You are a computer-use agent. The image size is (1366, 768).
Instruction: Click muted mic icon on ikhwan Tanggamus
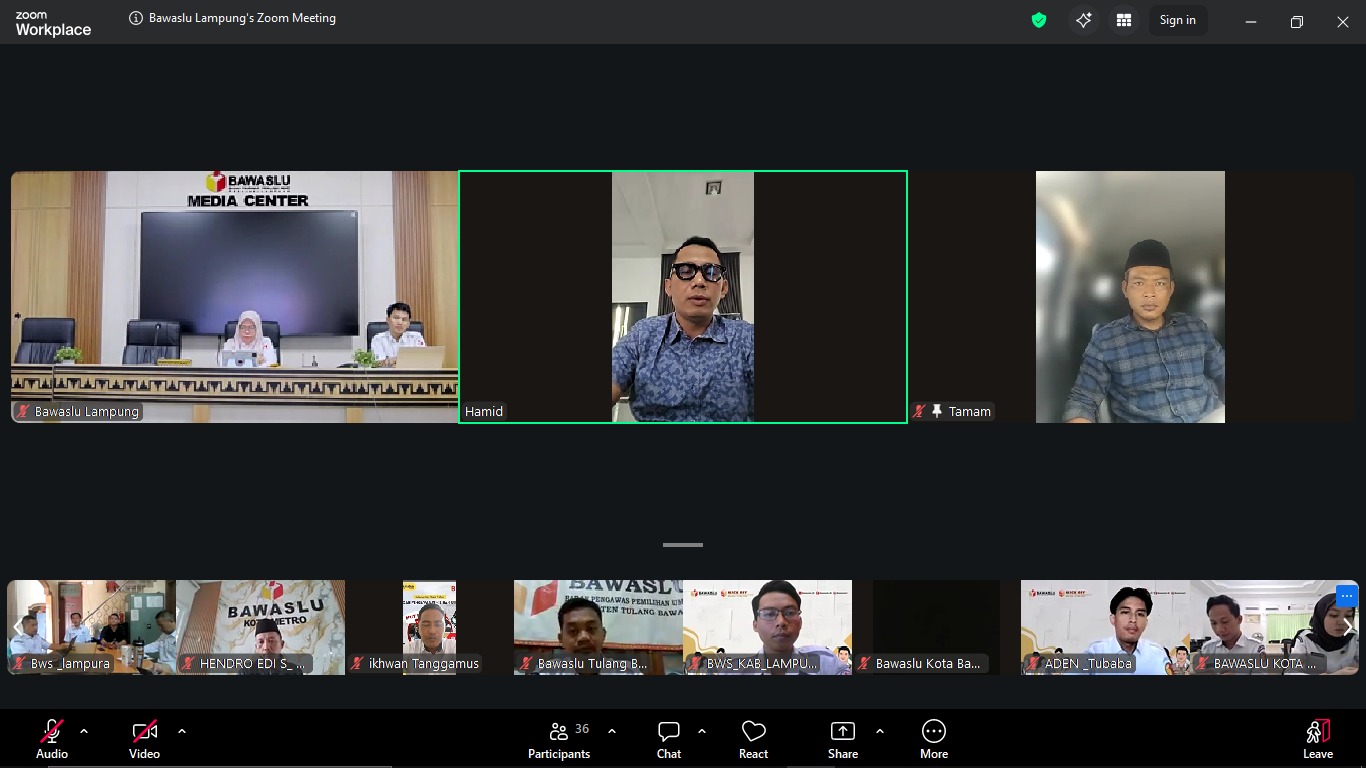tap(357, 663)
